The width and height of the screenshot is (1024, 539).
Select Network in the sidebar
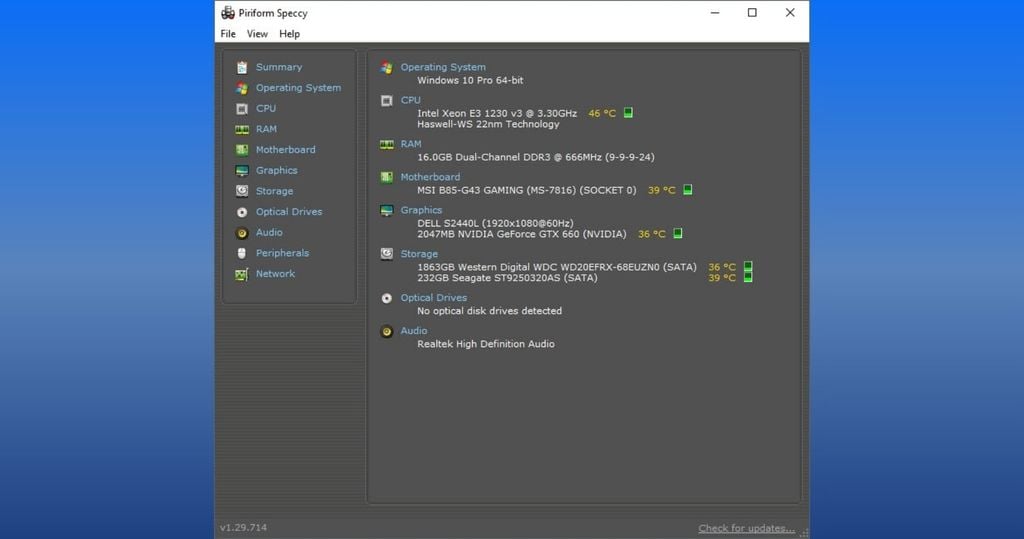click(276, 274)
